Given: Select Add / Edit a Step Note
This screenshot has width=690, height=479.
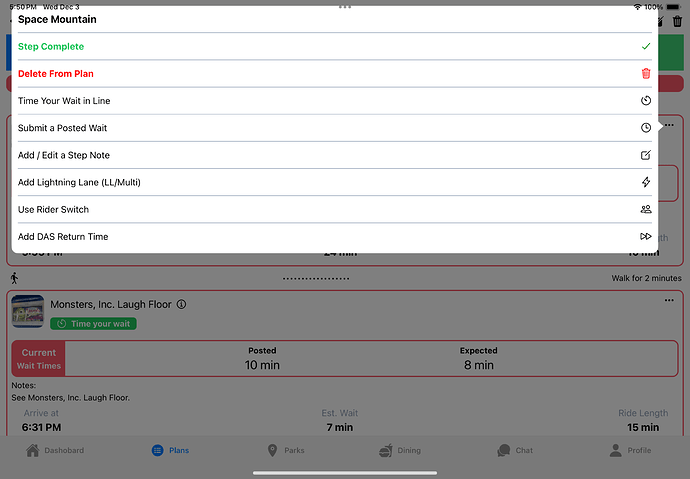Looking at the screenshot, I should pos(64,155).
